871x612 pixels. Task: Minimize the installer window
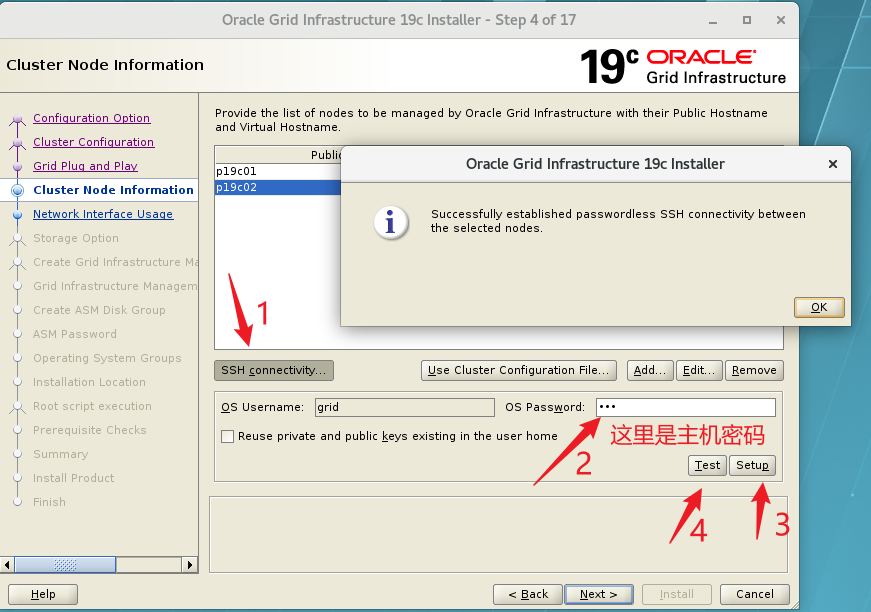point(713,21)
